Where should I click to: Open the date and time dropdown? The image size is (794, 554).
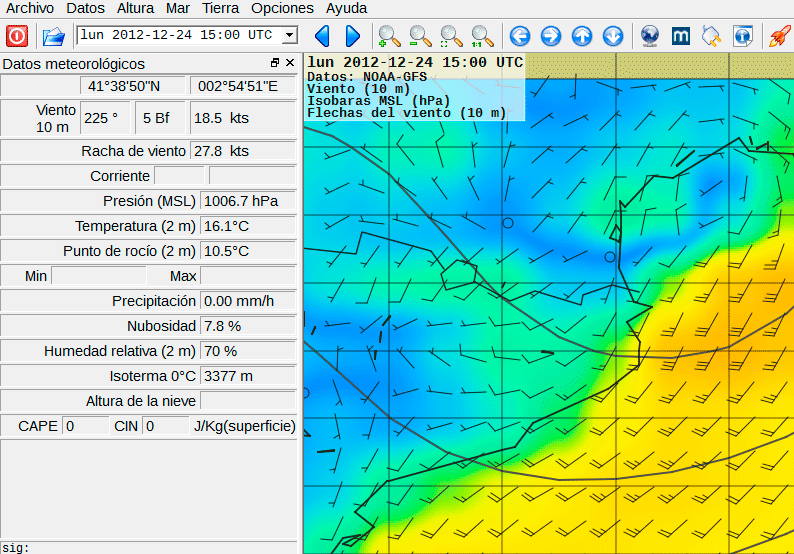(x=290, y=35)
